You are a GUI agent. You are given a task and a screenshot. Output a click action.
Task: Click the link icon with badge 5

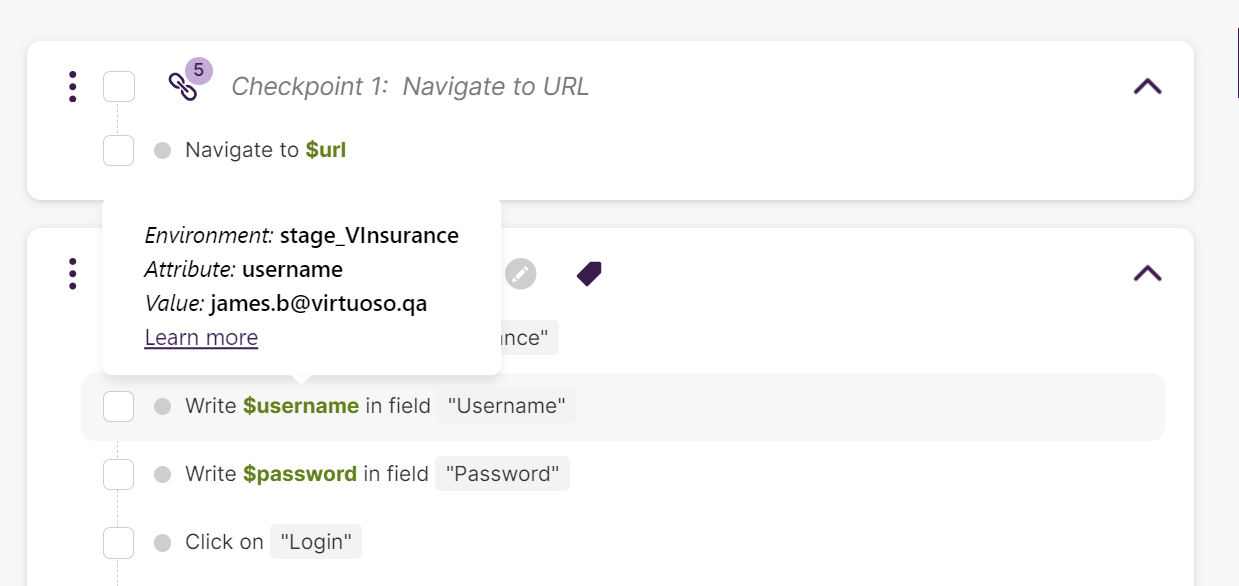point(184,86)
